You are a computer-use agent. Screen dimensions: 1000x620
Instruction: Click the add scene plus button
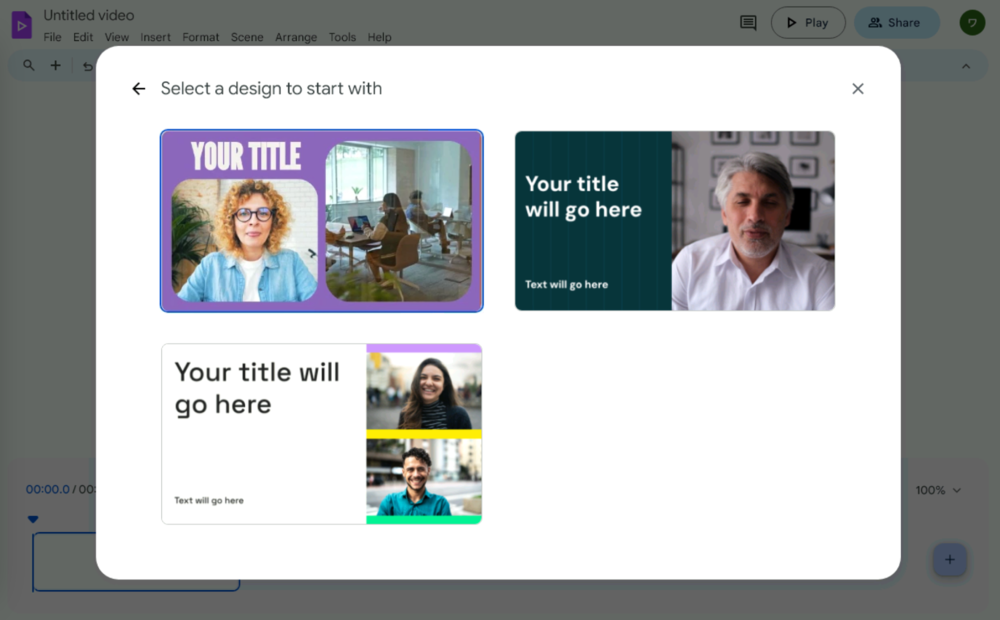click(949, 560)
